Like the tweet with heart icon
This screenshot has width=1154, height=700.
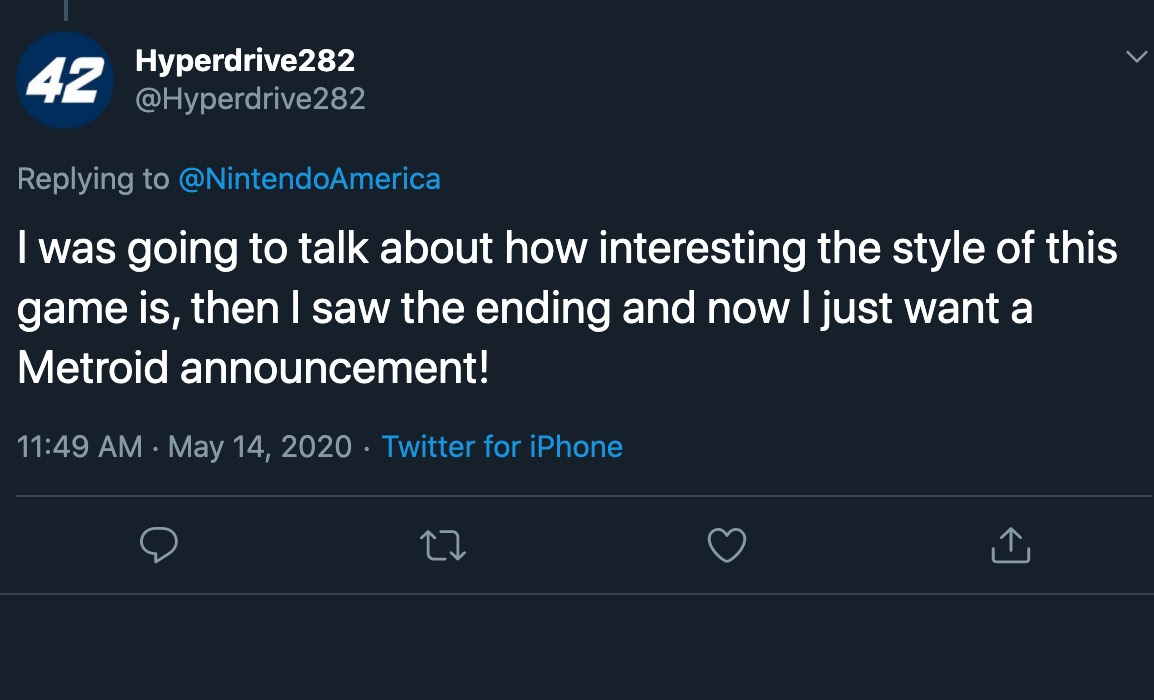(727, 545)
